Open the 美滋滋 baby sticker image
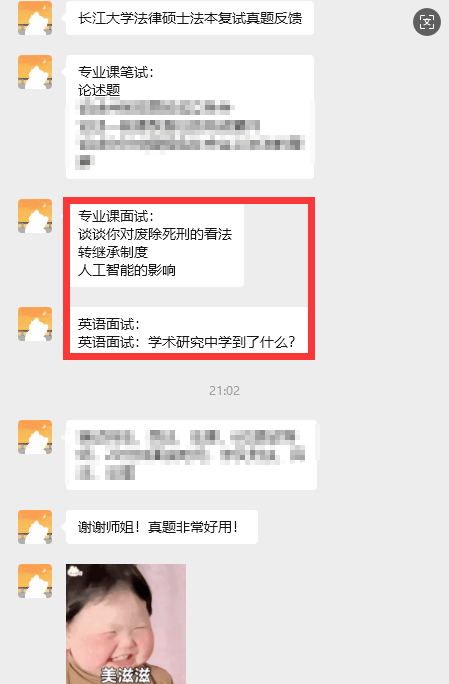The height and width of the screenshot is (684, 449). tap(126, 624)
